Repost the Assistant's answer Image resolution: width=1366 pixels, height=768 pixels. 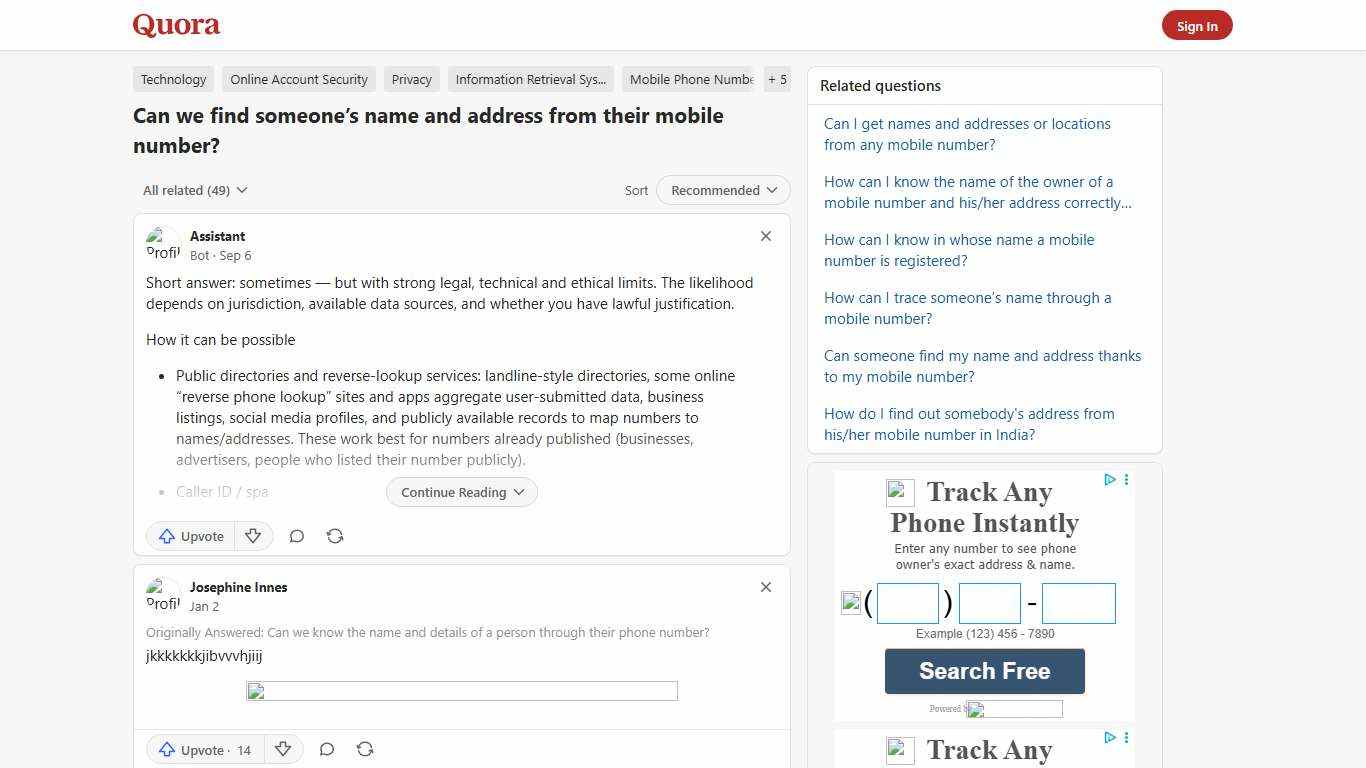coord(335,536)
